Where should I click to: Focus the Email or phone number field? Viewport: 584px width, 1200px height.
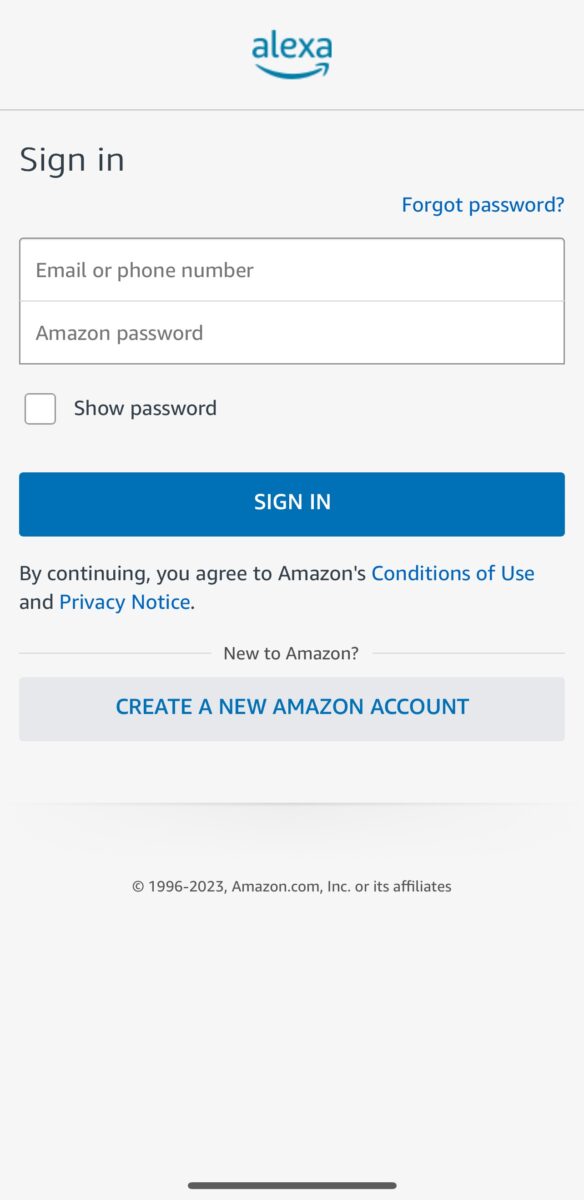(292, 270)
